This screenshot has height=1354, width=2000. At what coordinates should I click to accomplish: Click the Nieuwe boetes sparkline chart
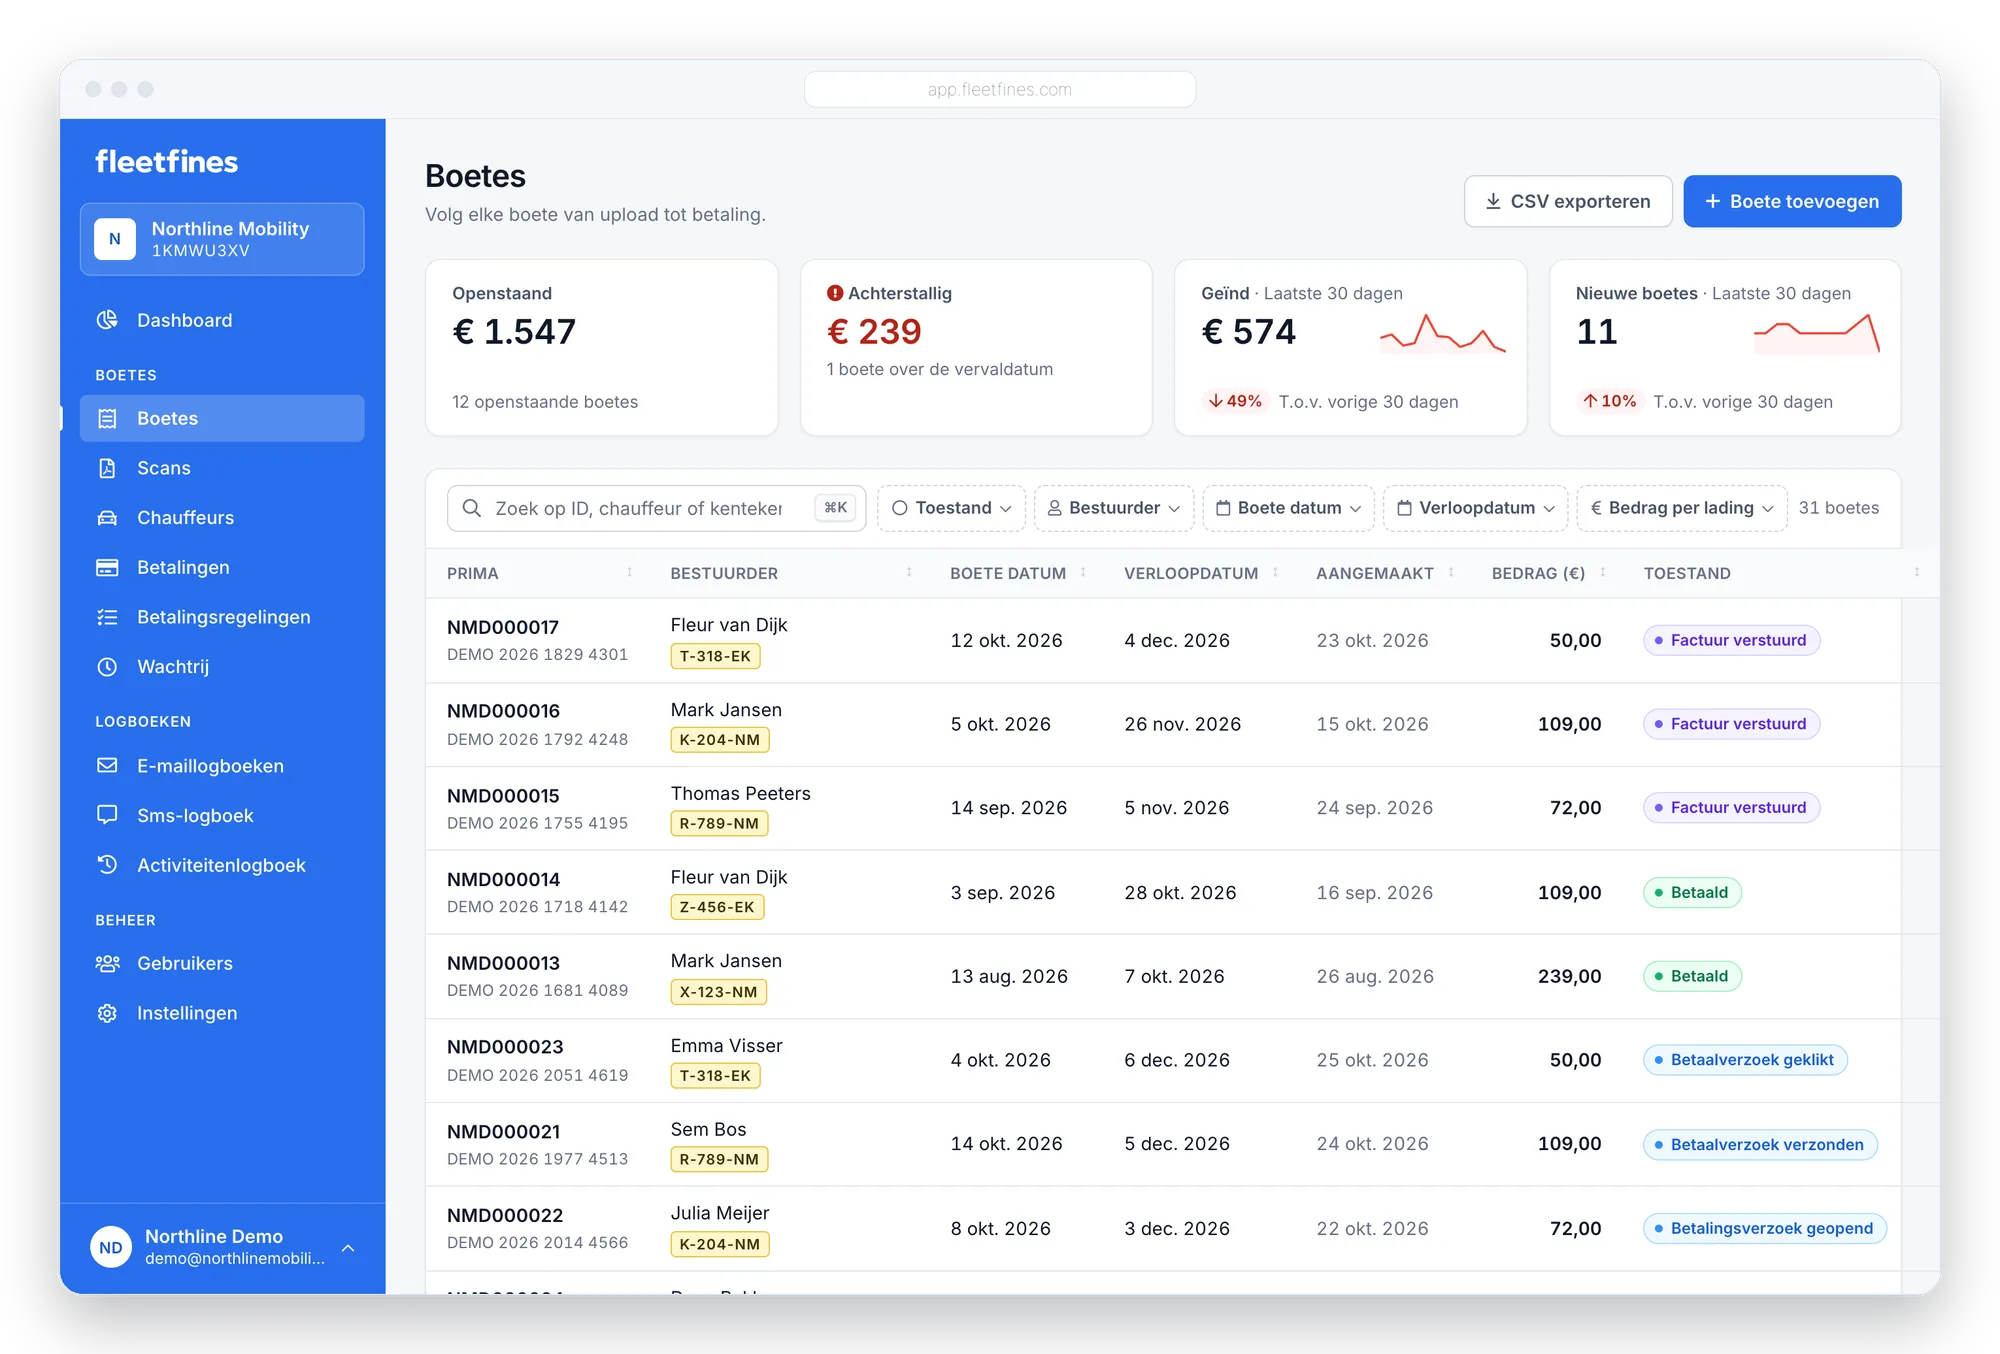[x=1817, y=333]
